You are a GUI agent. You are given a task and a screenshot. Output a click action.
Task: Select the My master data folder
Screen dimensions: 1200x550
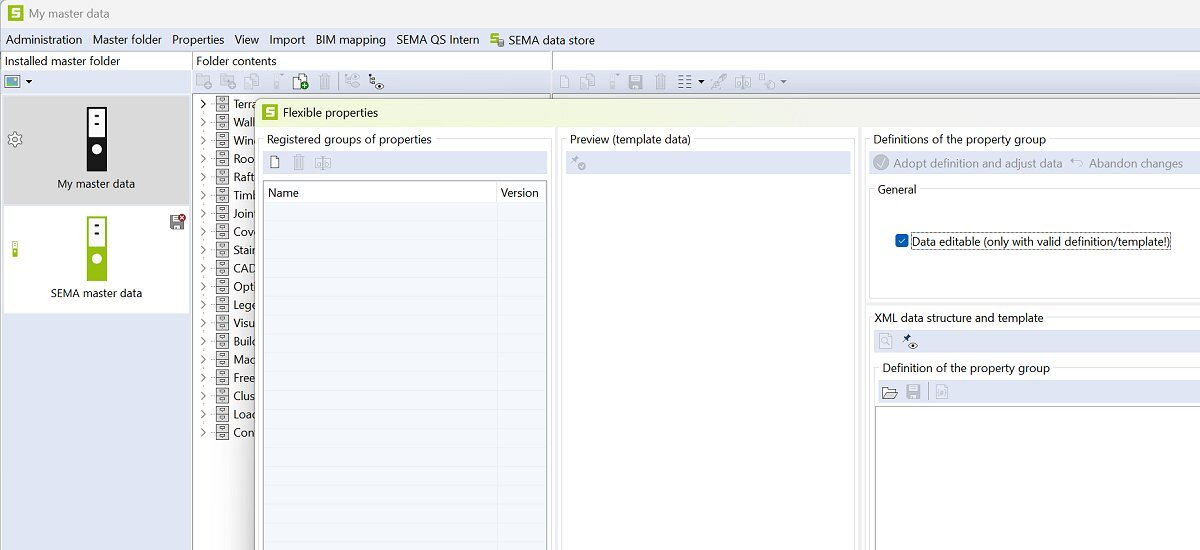[x=96, y=150]
